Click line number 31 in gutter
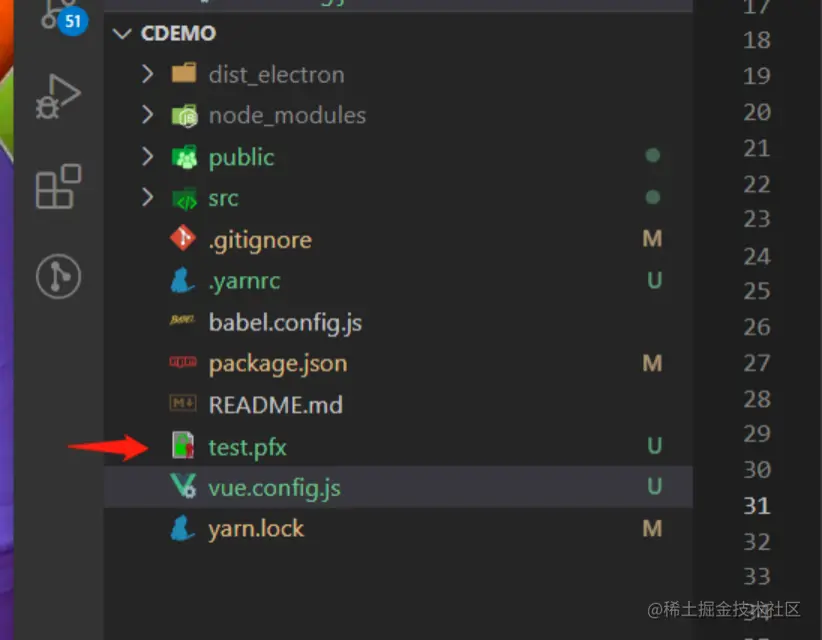This screenshot has width=822, height=640. click(x=757, y=506)
